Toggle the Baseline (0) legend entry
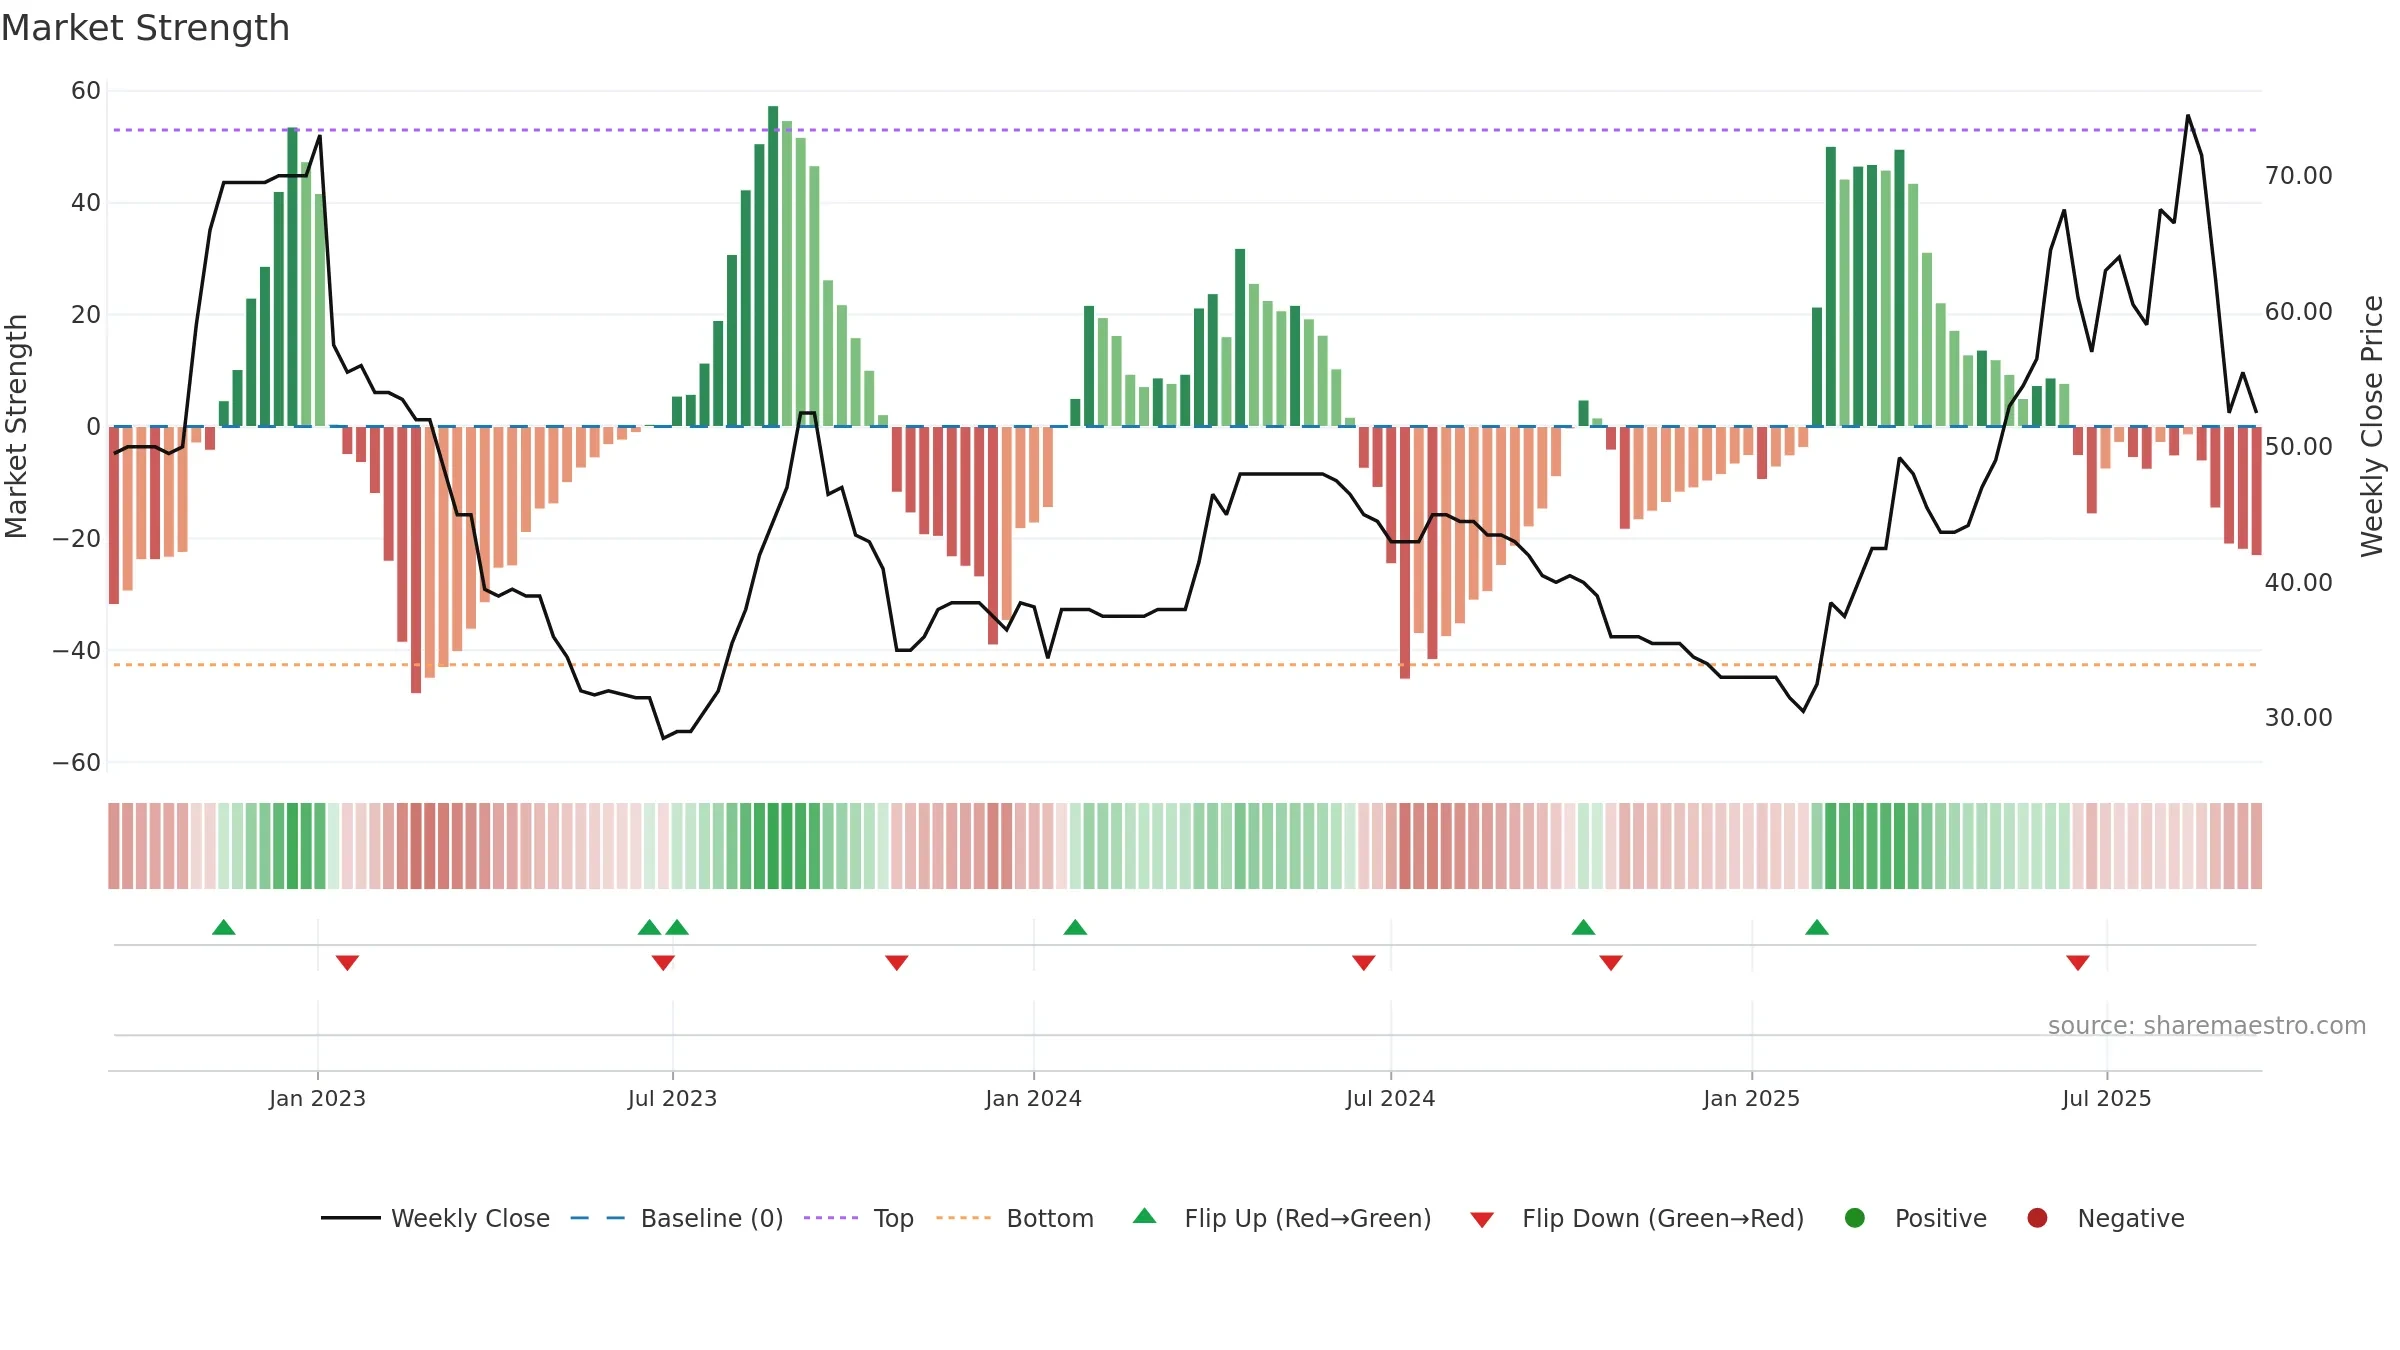 tap(677, 1218)
